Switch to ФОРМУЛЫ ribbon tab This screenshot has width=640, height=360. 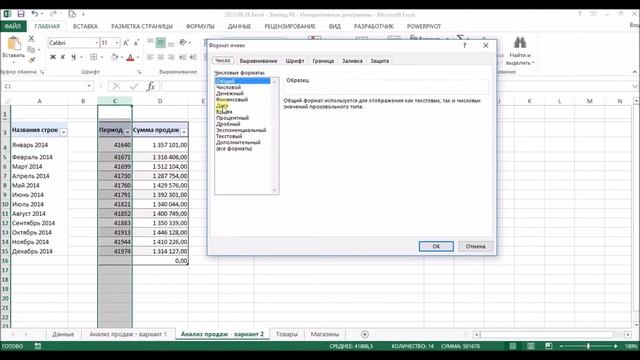click(x=200, y=26)
